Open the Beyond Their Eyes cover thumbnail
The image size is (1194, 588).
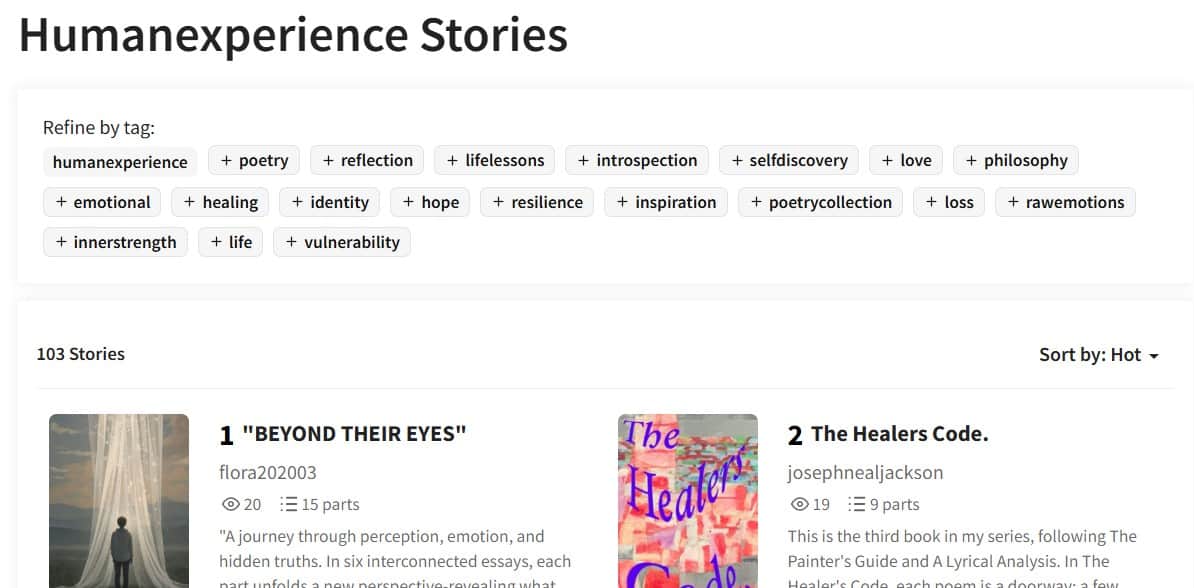tap(119, 500)
